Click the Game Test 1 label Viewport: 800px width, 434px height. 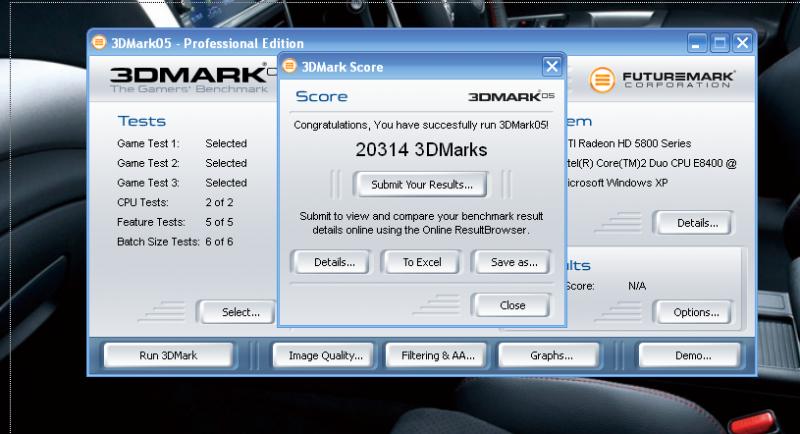pyautogui.click(x=148, y=144)
